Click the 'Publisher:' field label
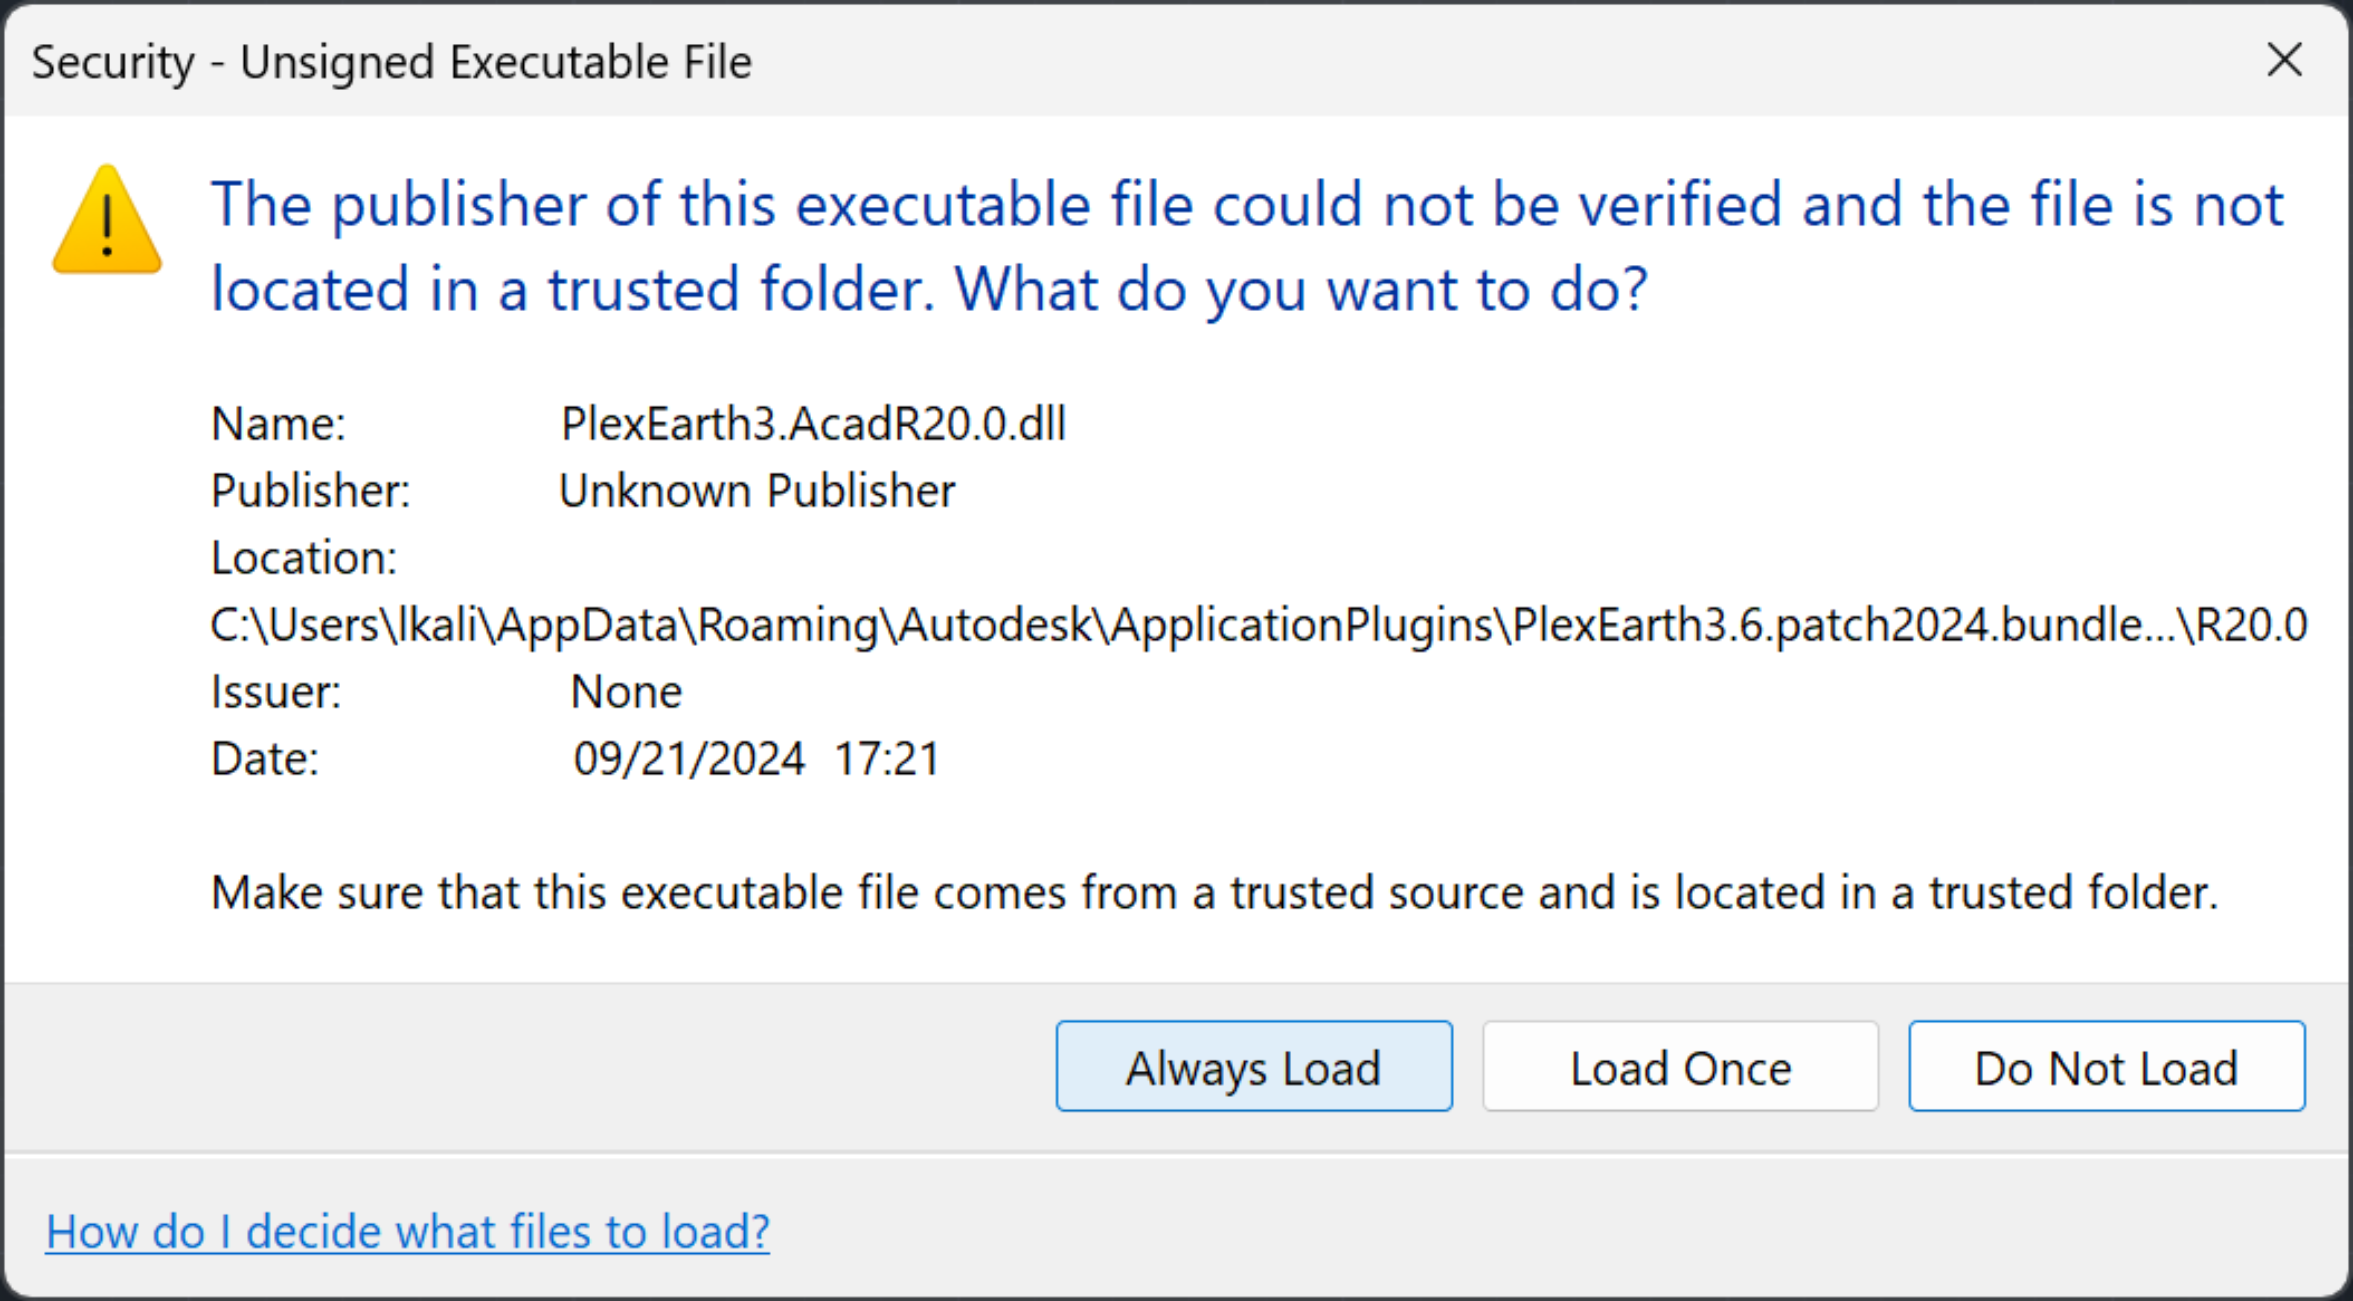Image resolution: width=2353 pixels, height=1301 pixels. pos(311,491)
